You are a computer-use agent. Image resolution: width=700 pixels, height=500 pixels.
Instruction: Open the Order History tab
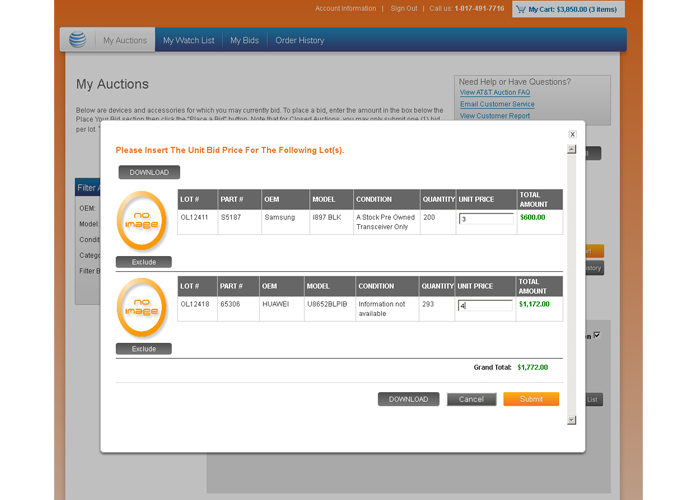click(300, 40)
